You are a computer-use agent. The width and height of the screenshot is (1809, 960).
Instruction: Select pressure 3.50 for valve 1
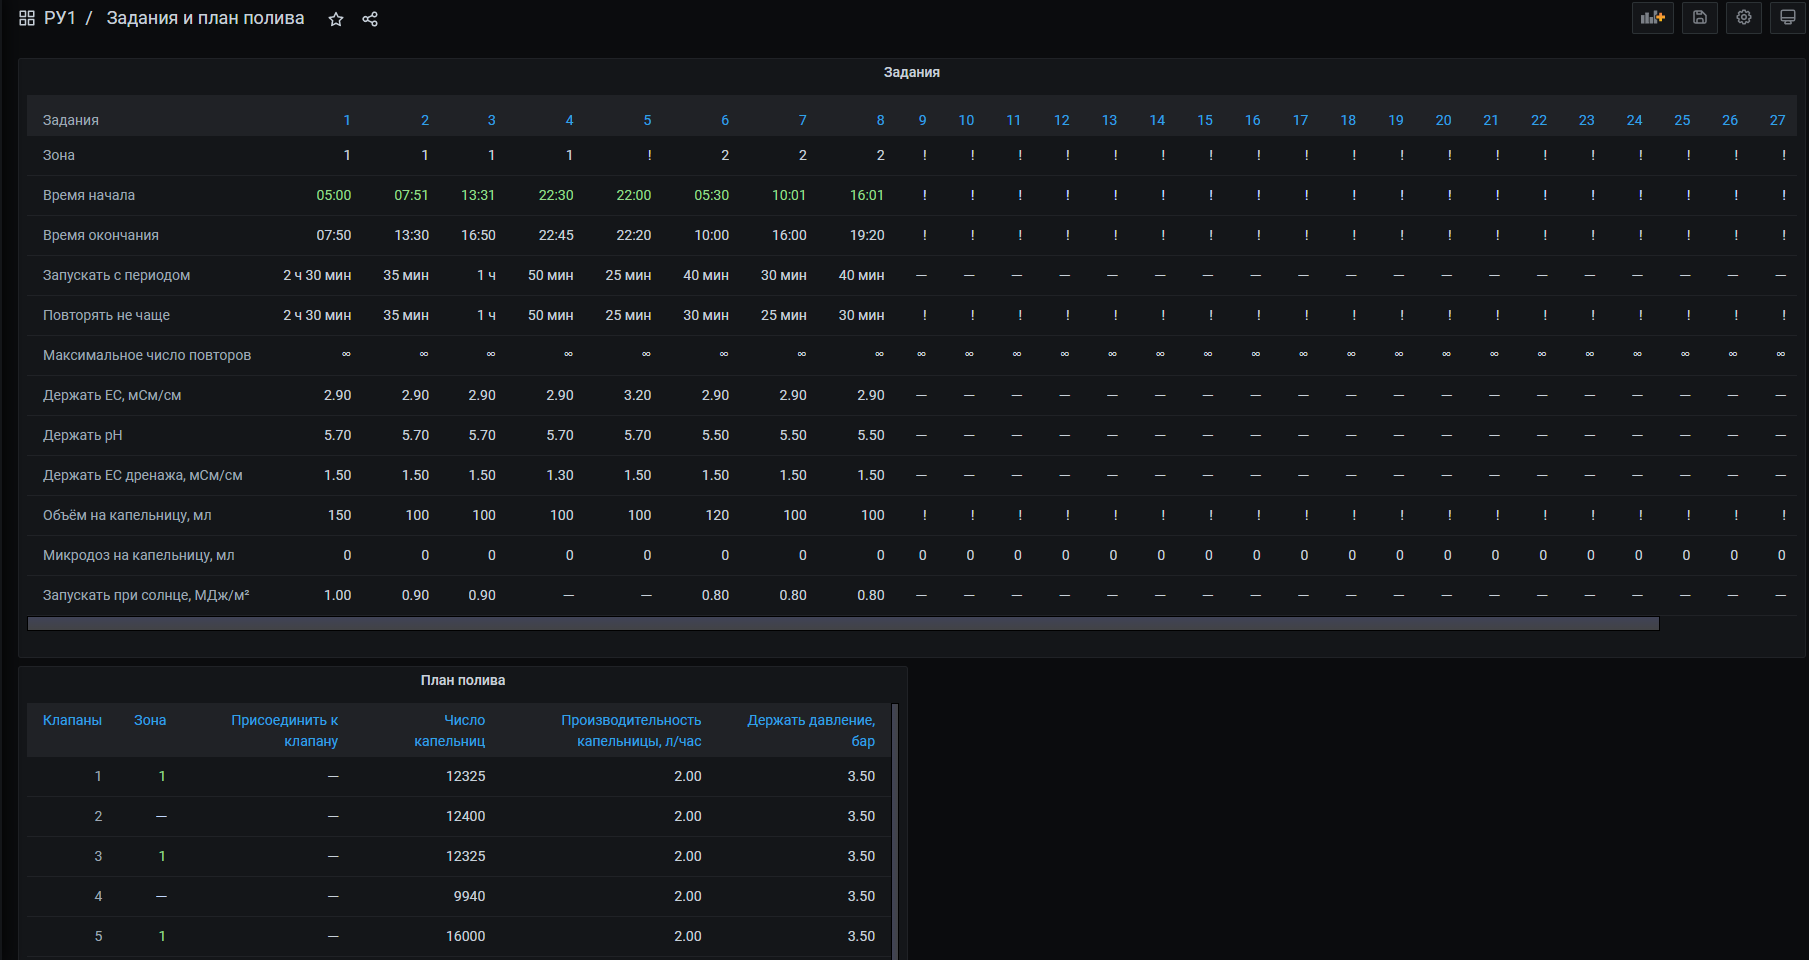point(861,776)
